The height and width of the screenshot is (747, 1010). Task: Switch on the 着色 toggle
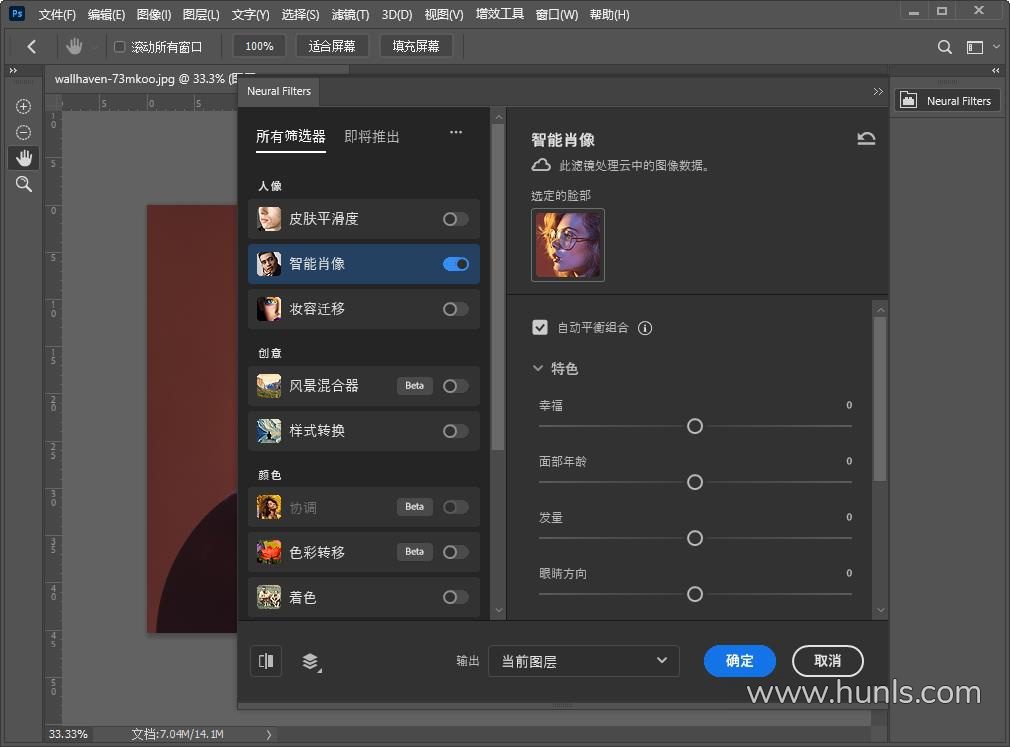pos(455,597)
